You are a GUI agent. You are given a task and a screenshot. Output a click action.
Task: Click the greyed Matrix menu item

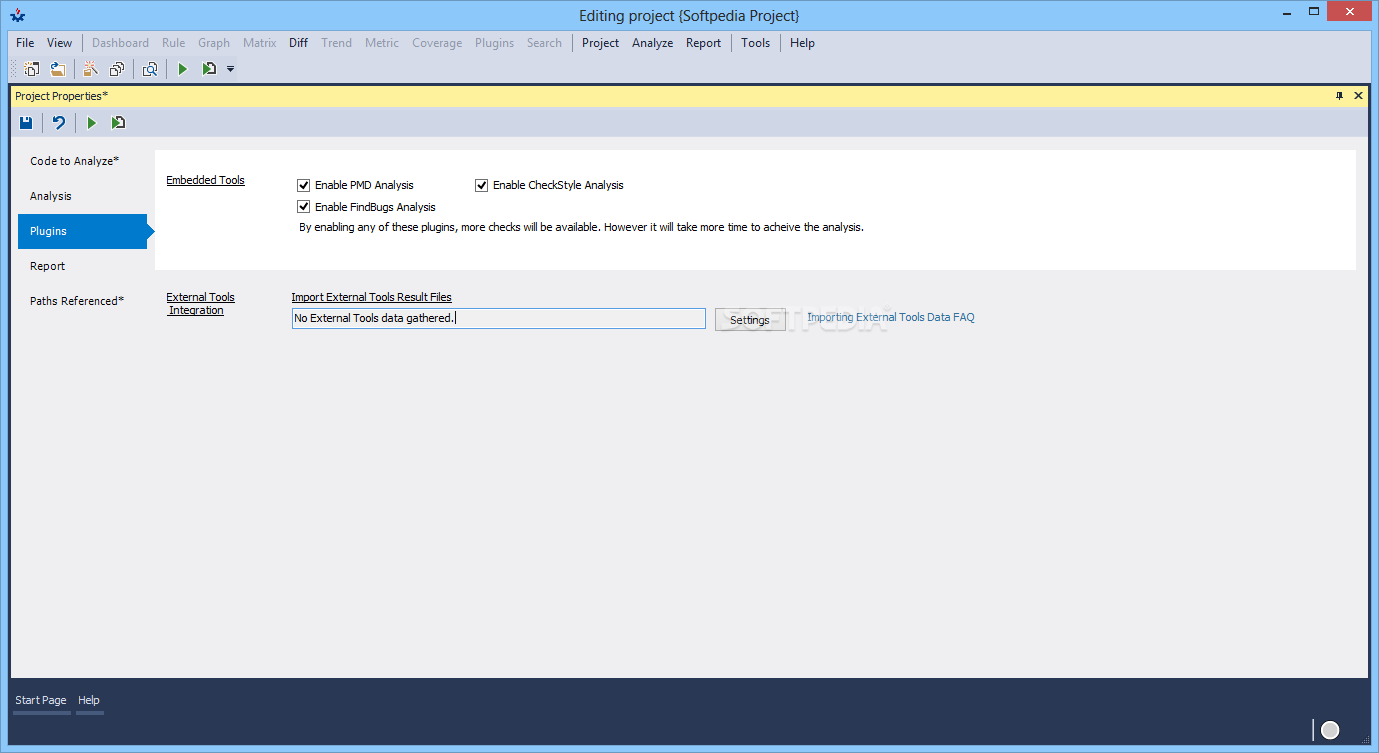(259, 43)
